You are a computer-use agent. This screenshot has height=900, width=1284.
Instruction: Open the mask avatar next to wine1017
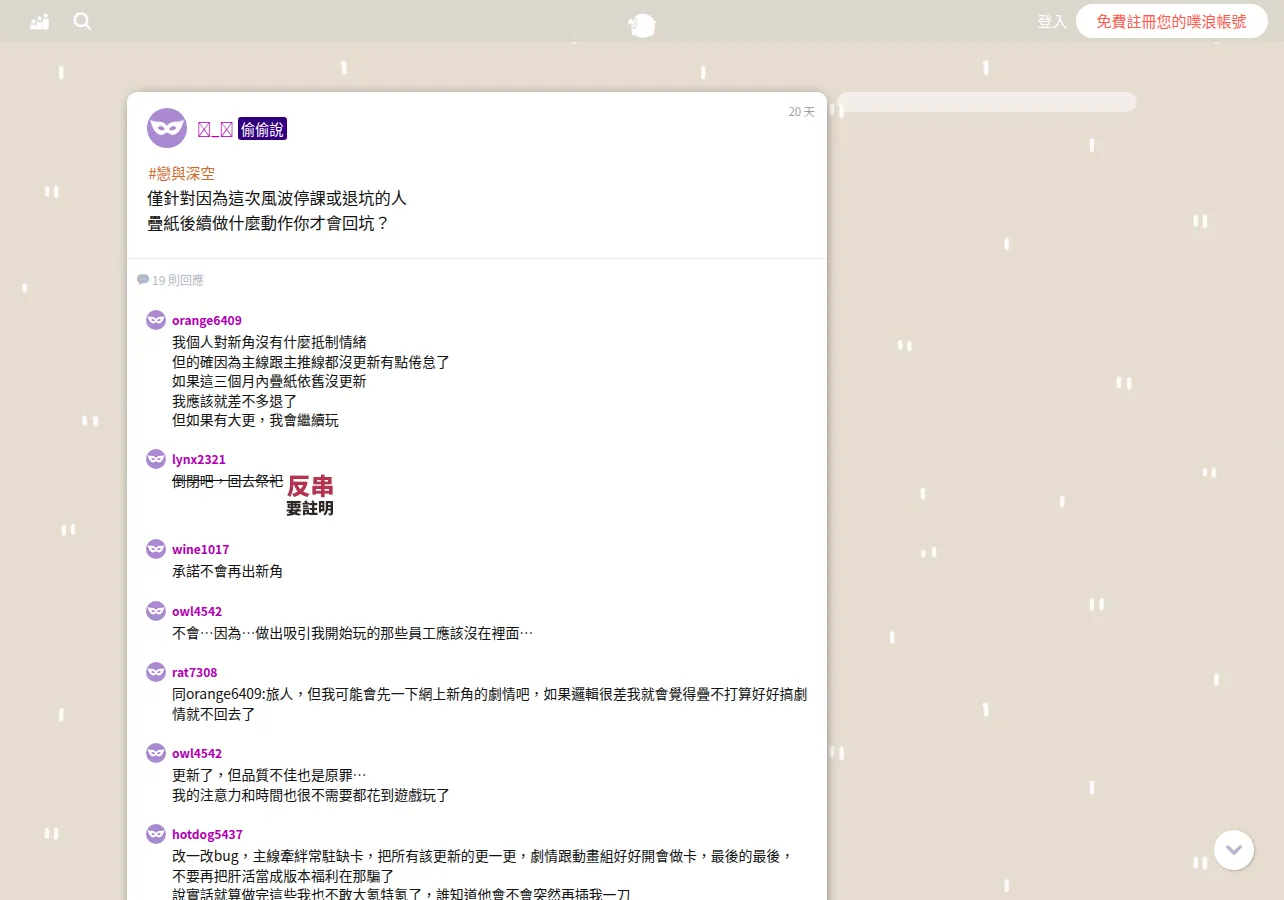pos(156,549)
